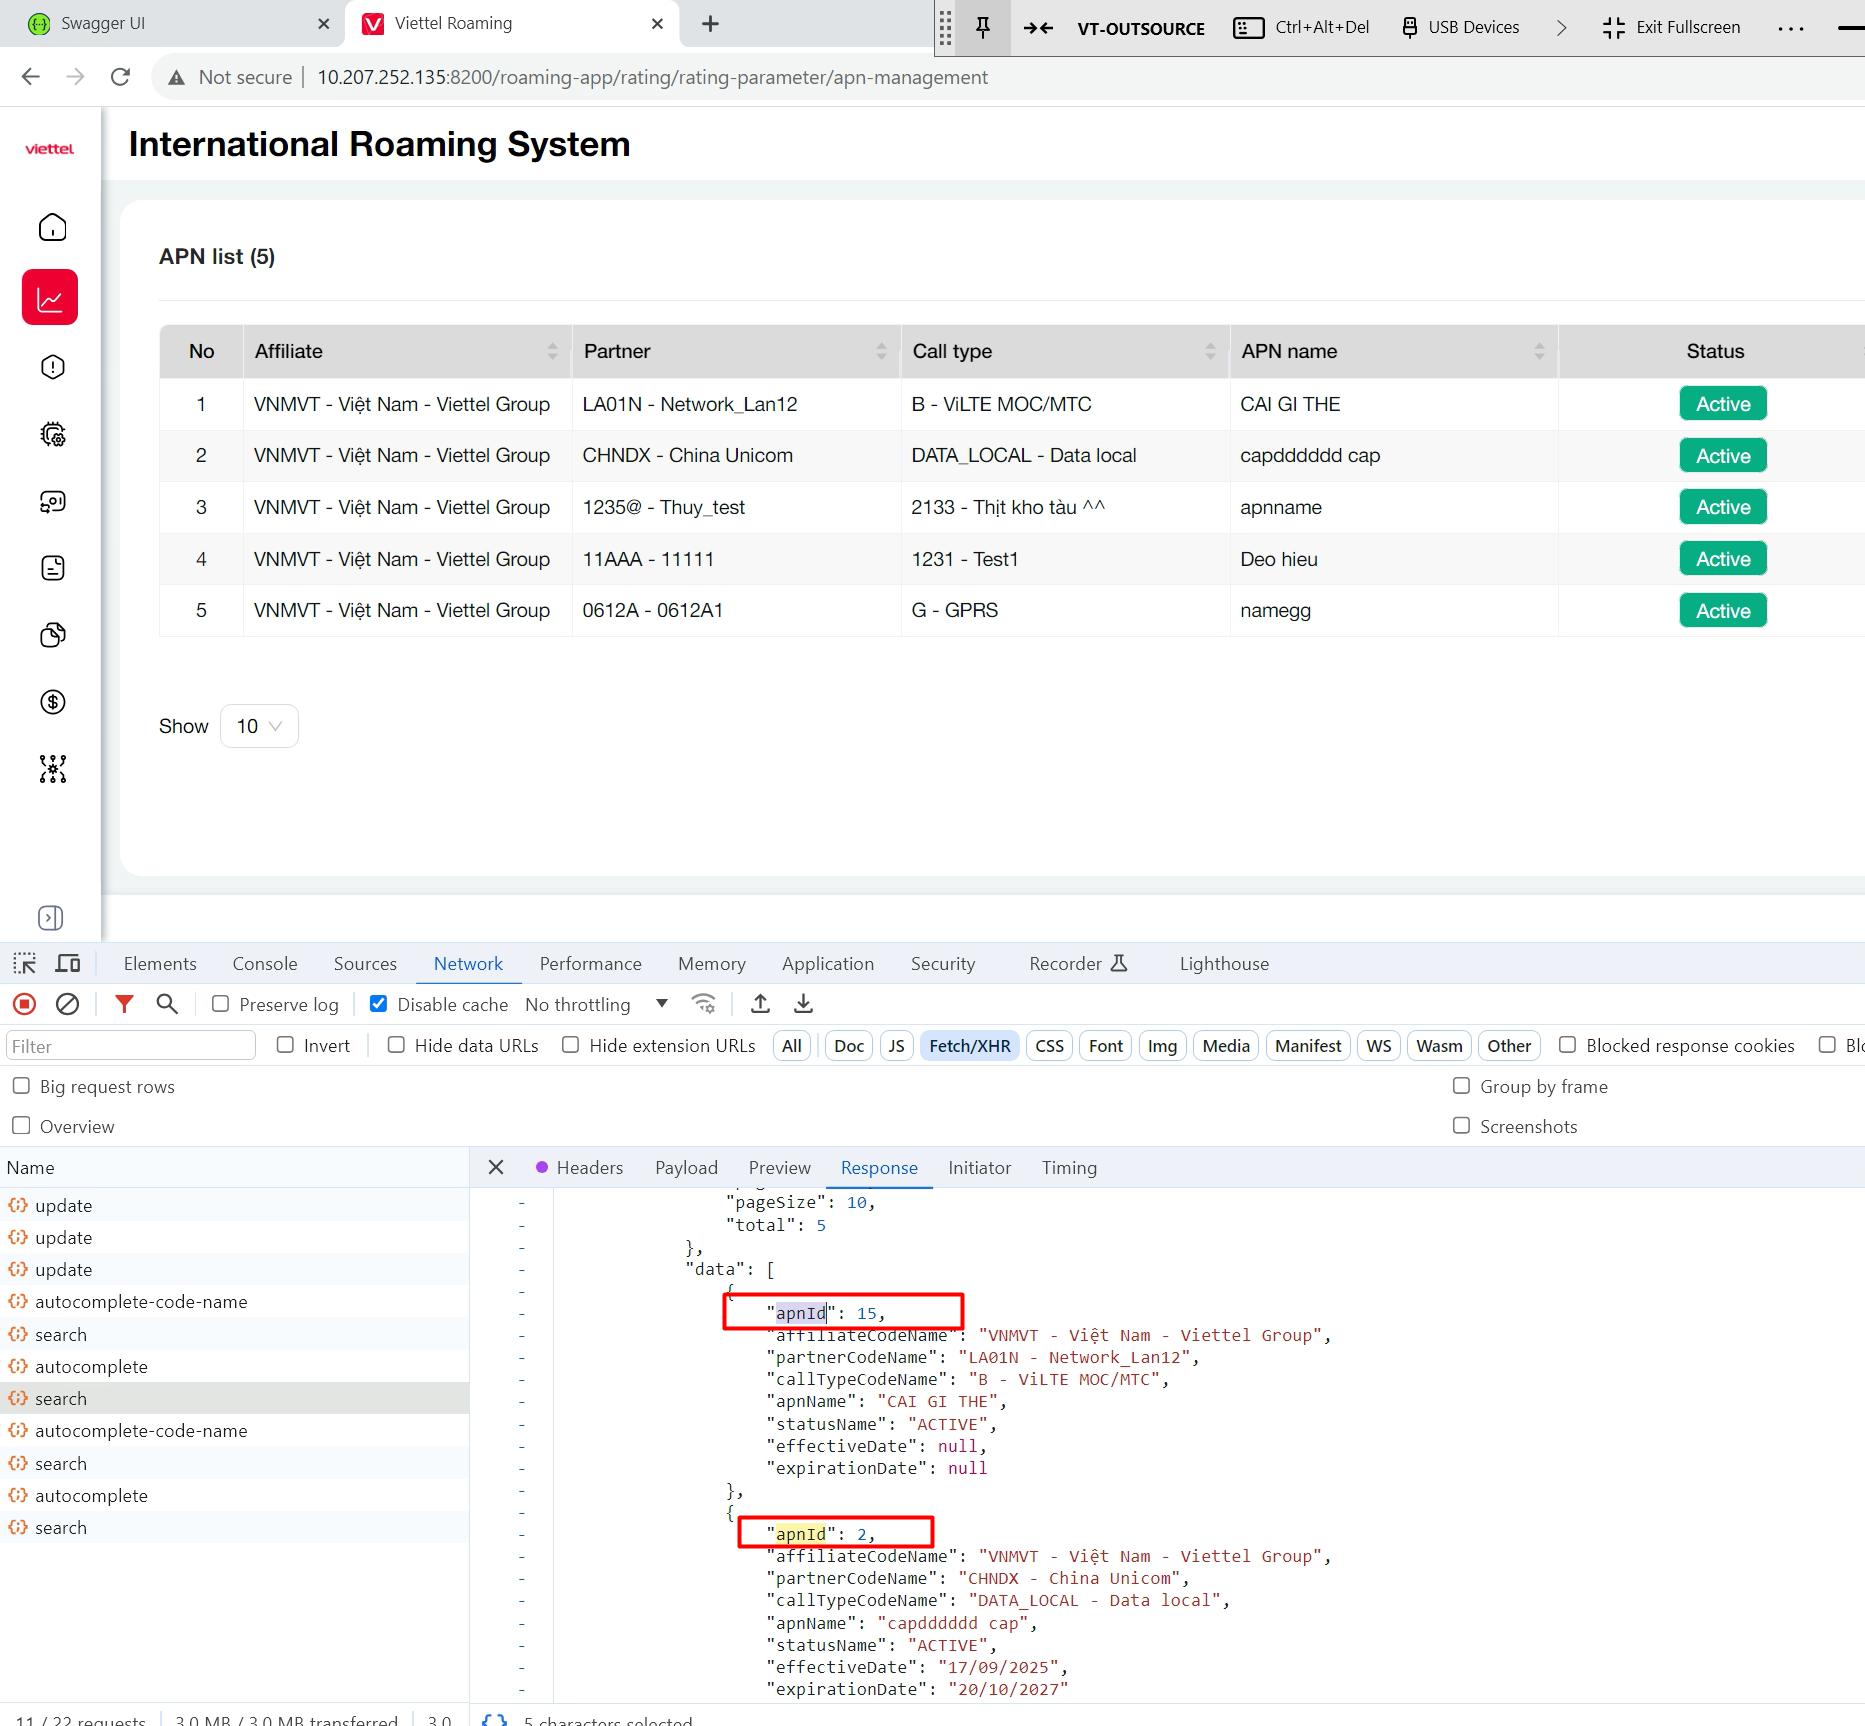Click the Active status in row 1
1865x1726 pixels.
(x=1722, y=404)
